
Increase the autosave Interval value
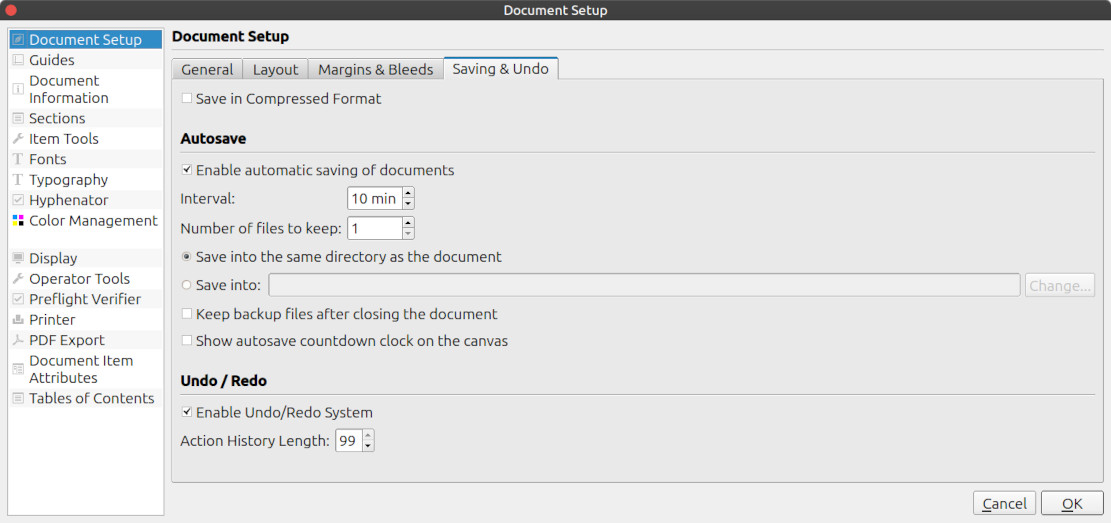pos(408,193)
